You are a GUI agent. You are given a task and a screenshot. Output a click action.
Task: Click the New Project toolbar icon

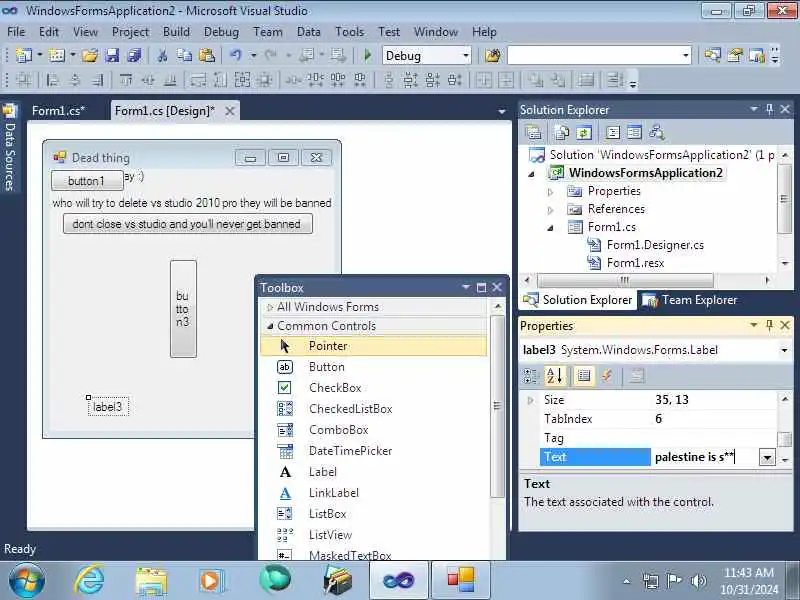(x=24, y=55)
